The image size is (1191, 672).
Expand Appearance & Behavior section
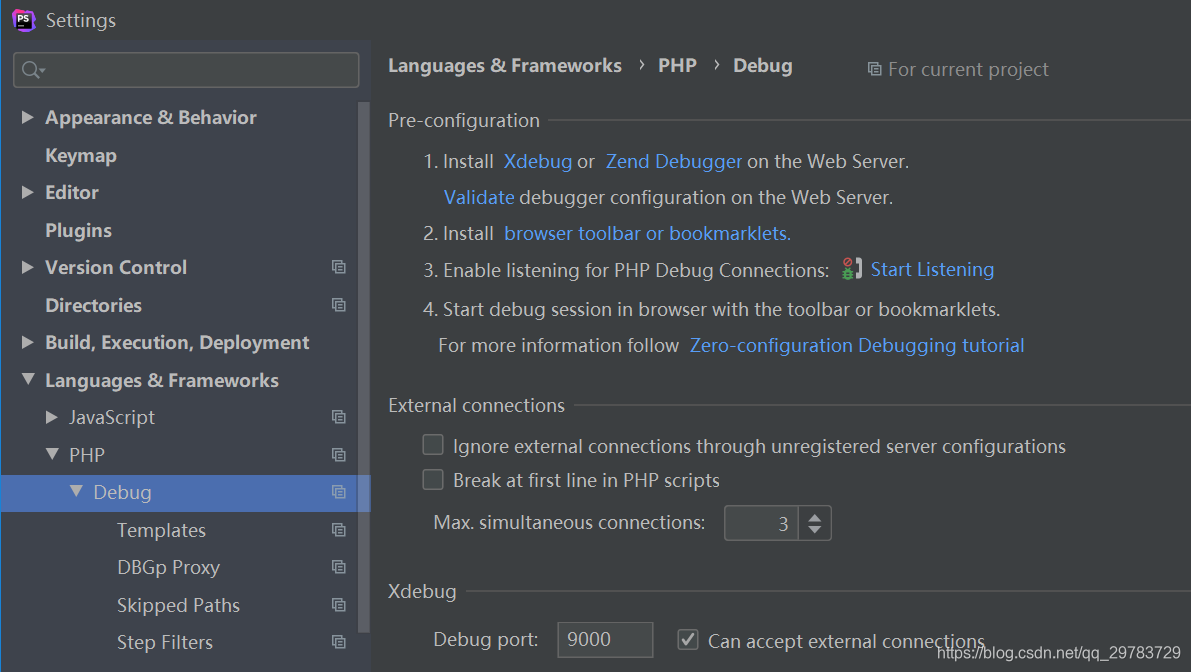[x=27, y=117]
